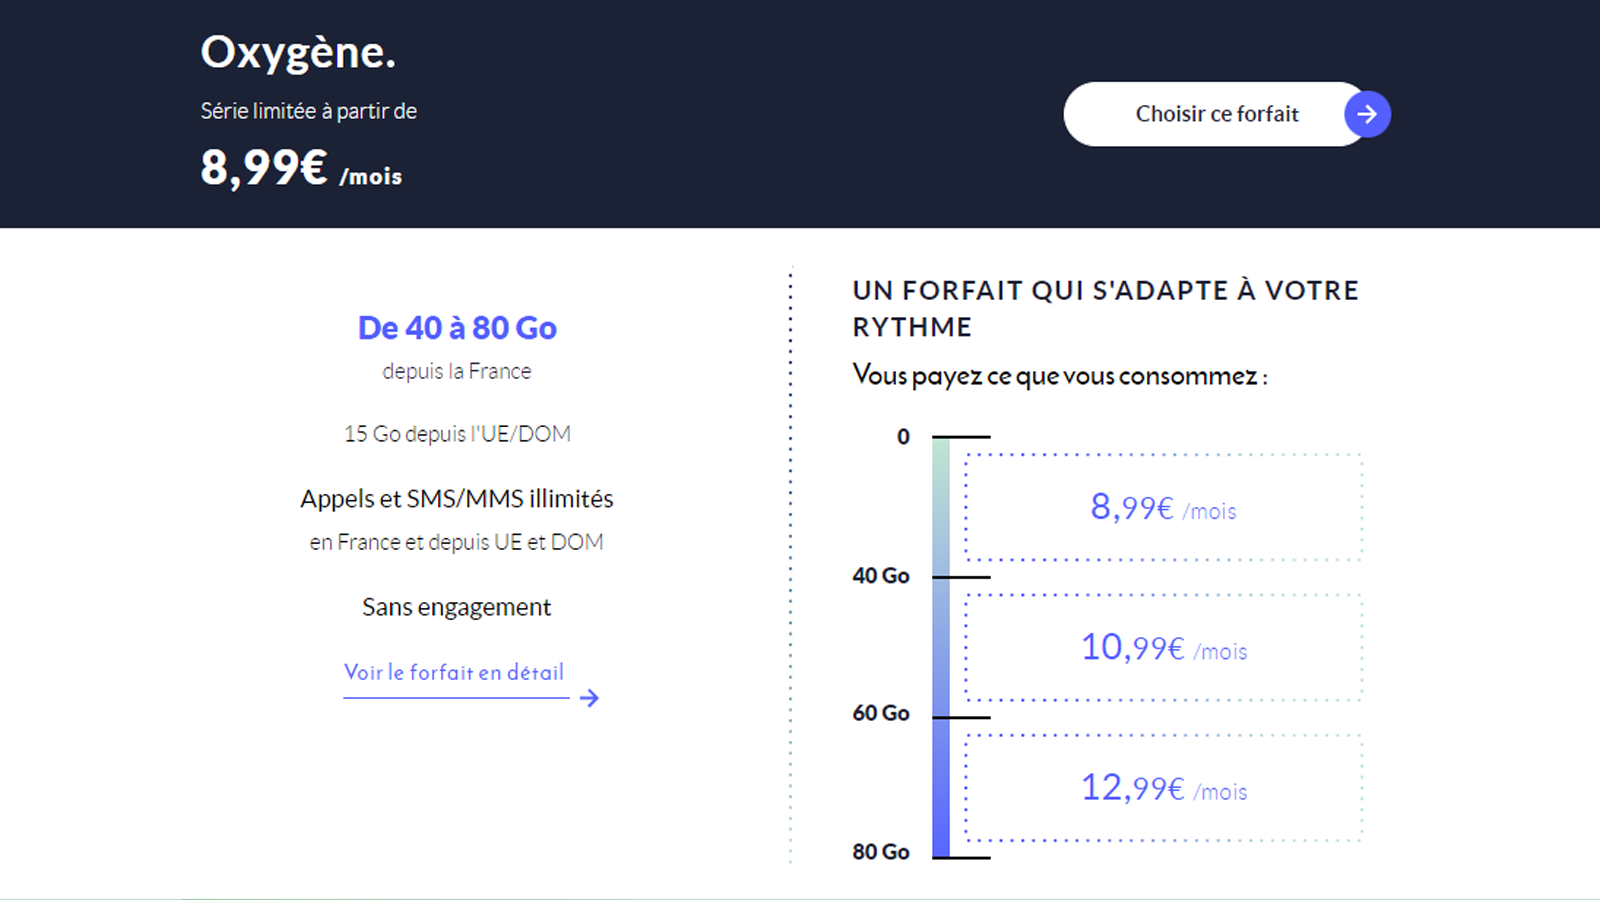This screenshot has height=900, width=1600.
Task: Click the 60 Go gauge marker
Action: coord(881,713)
